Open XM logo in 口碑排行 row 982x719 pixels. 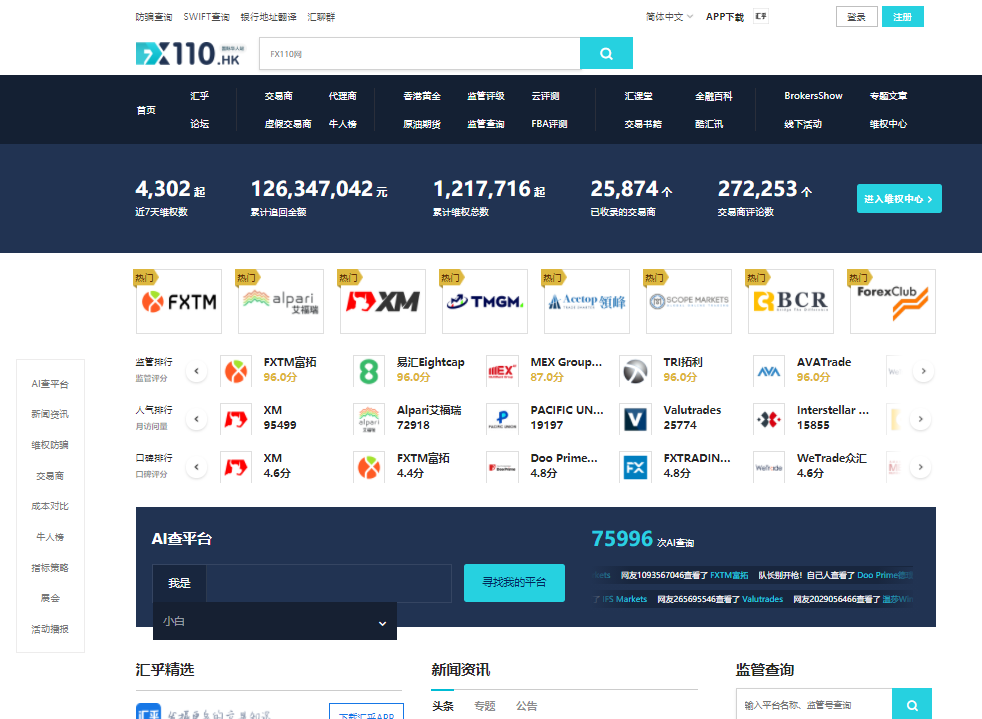pos(236,467)
